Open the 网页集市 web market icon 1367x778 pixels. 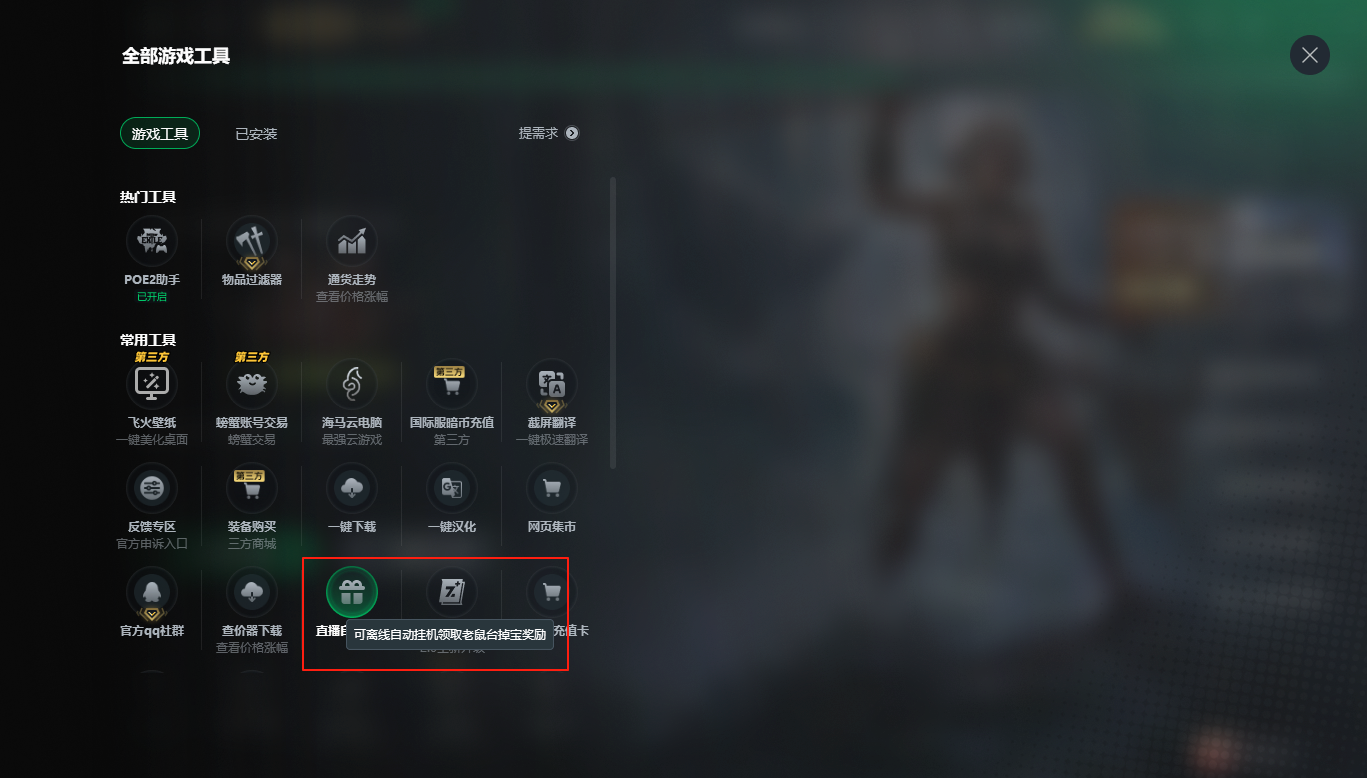(552, 488)
